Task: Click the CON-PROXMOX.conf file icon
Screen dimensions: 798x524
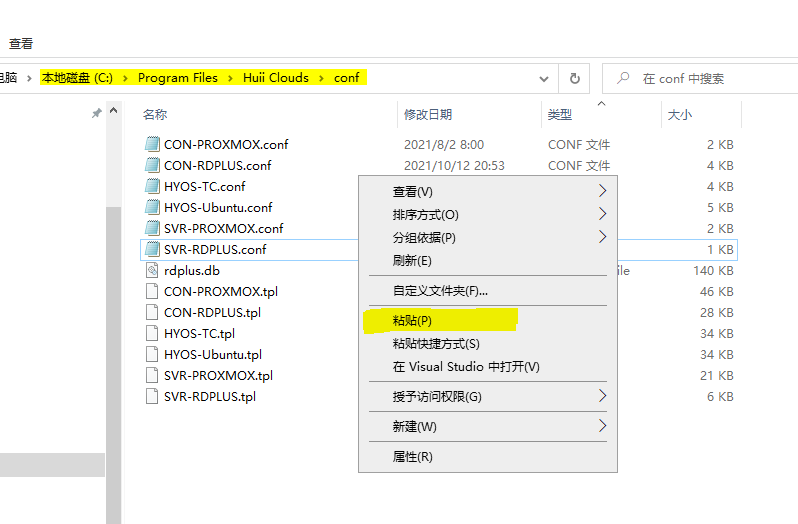Action: (152, 144)
